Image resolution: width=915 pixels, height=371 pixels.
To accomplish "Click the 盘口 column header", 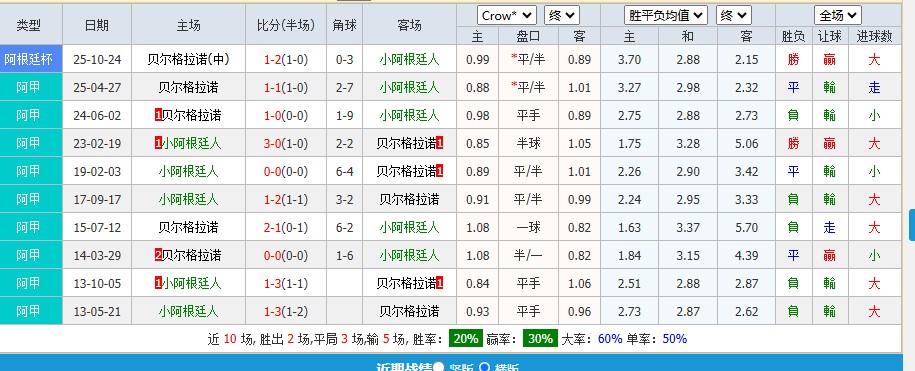I will pyautogui.click(x=528, y=36).
